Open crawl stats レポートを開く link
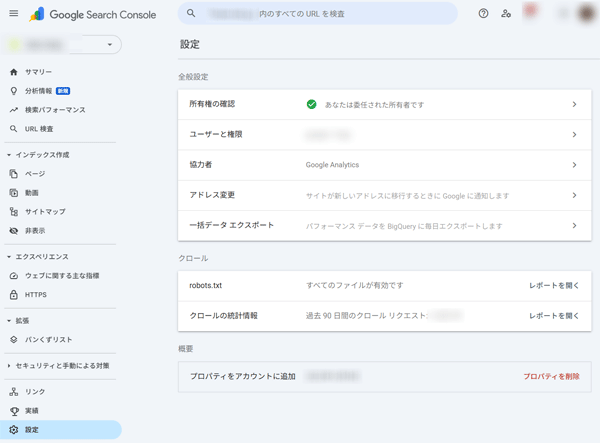This screenshot has width=600, height=443. pyautogui.click(x=553, y=316)
